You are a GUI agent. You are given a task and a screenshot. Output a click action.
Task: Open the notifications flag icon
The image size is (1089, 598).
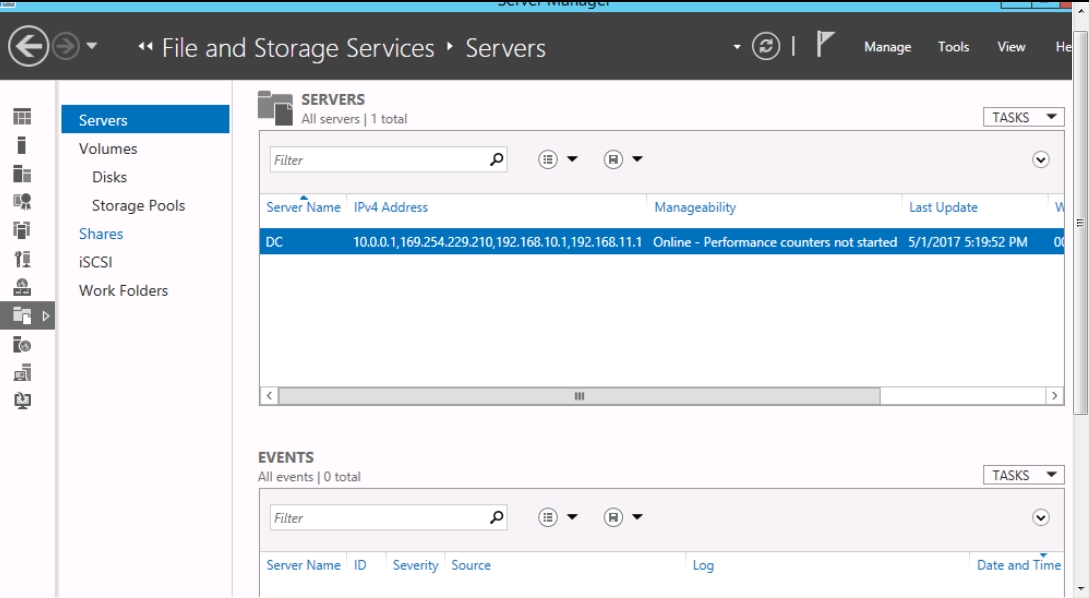pyautogui.click(x=824, y=44)
